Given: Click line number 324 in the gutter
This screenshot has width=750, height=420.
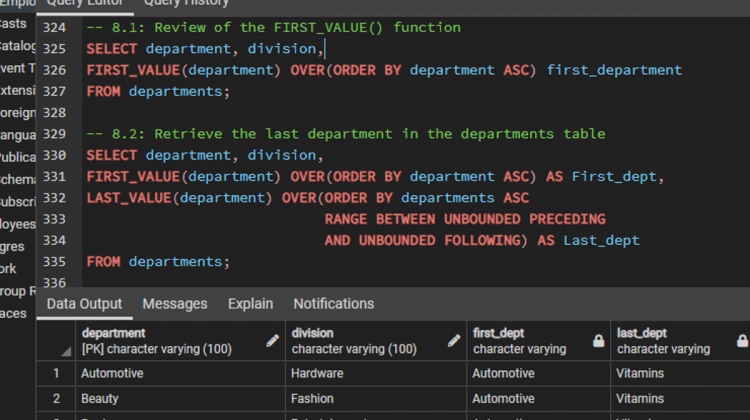Looking at the screenshot, I should [55, 28].
